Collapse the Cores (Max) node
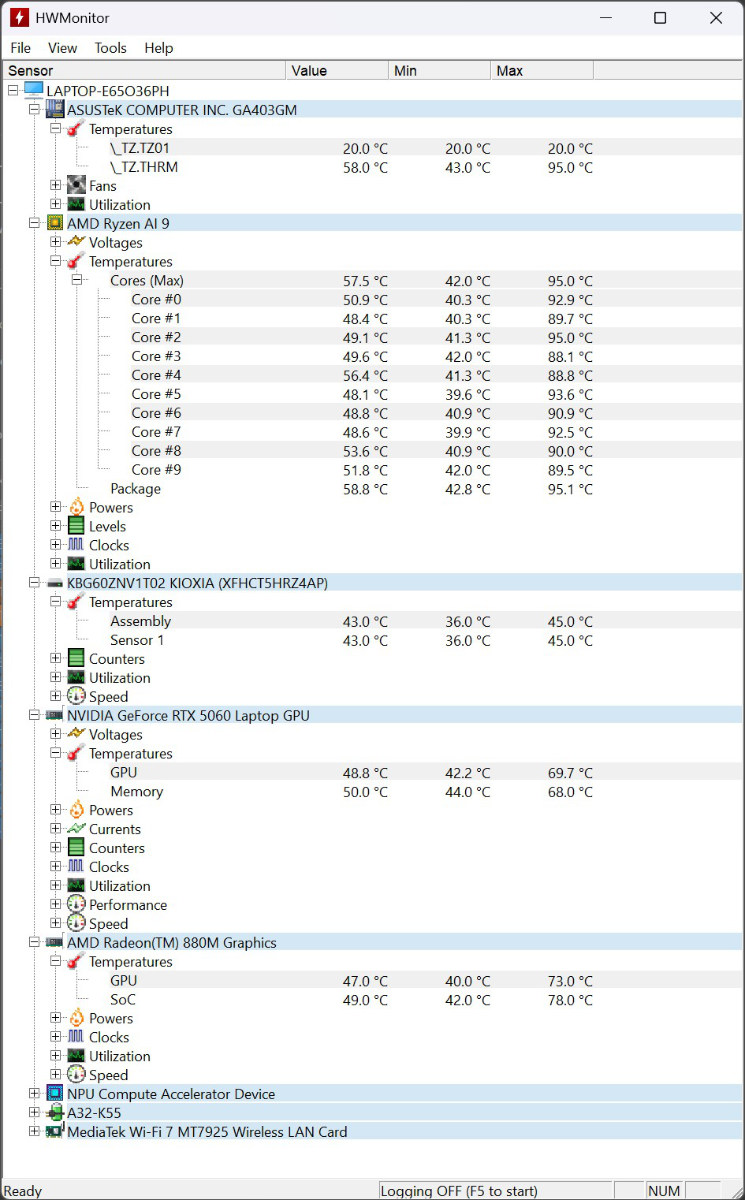The image size is (745, 1200). pyautogui.click(x=77, y=281)
